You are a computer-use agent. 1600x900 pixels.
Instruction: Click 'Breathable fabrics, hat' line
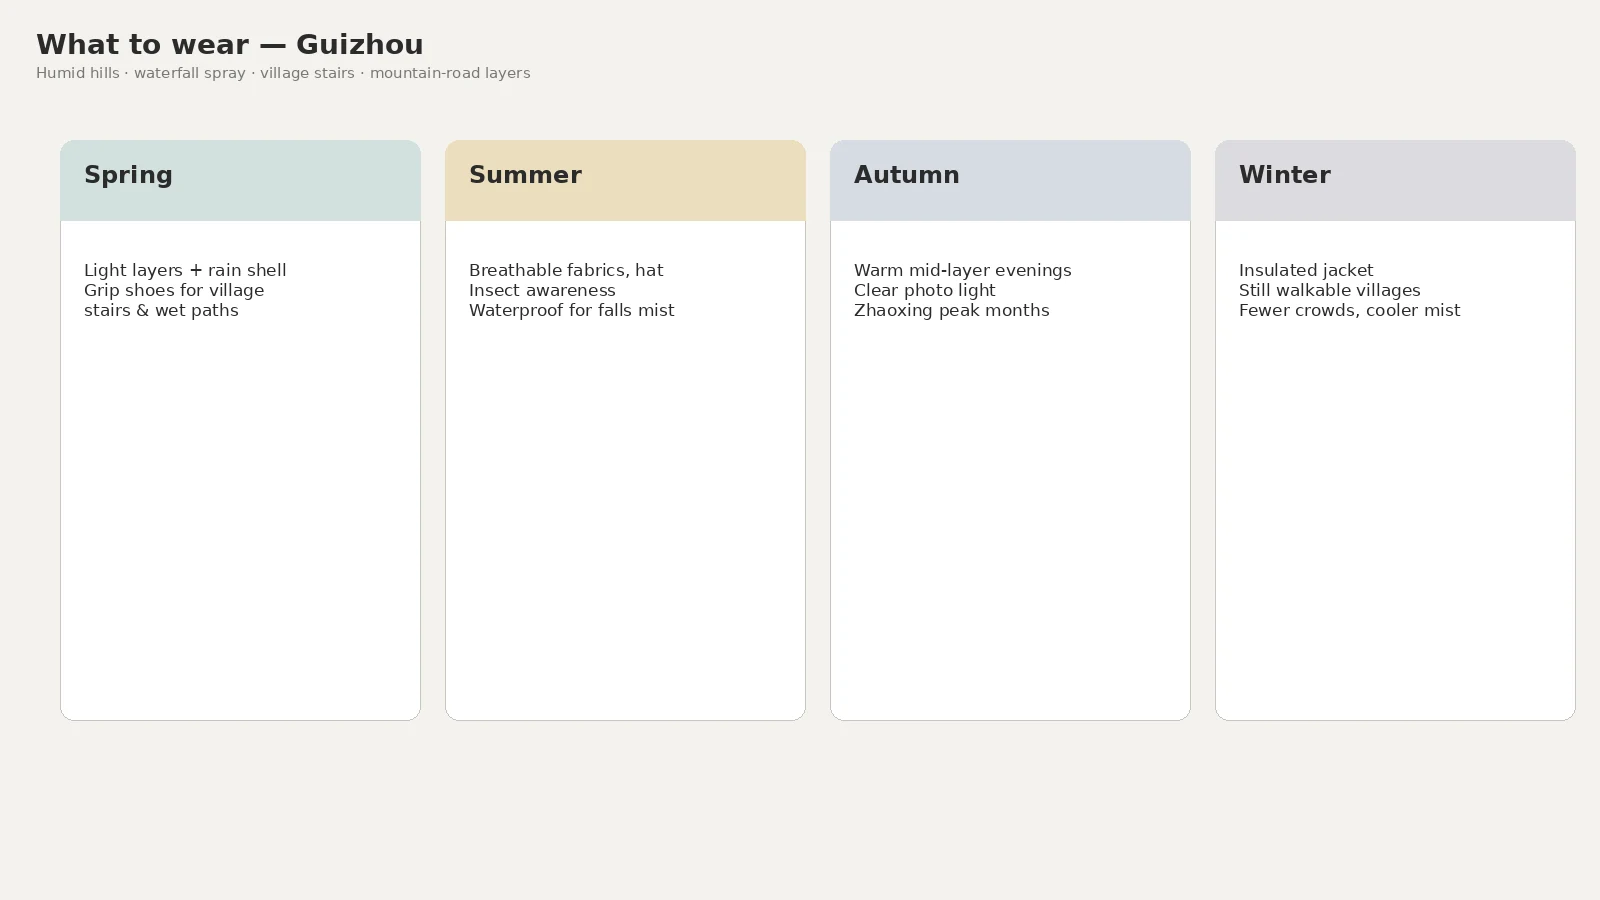[x=566, y=270]
